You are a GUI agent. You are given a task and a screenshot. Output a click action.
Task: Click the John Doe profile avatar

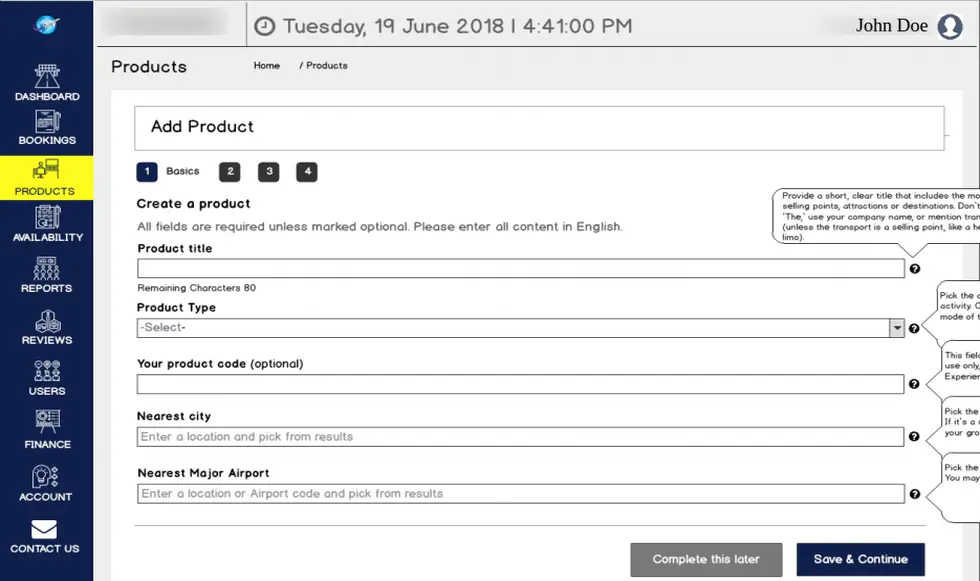point(949,26)
